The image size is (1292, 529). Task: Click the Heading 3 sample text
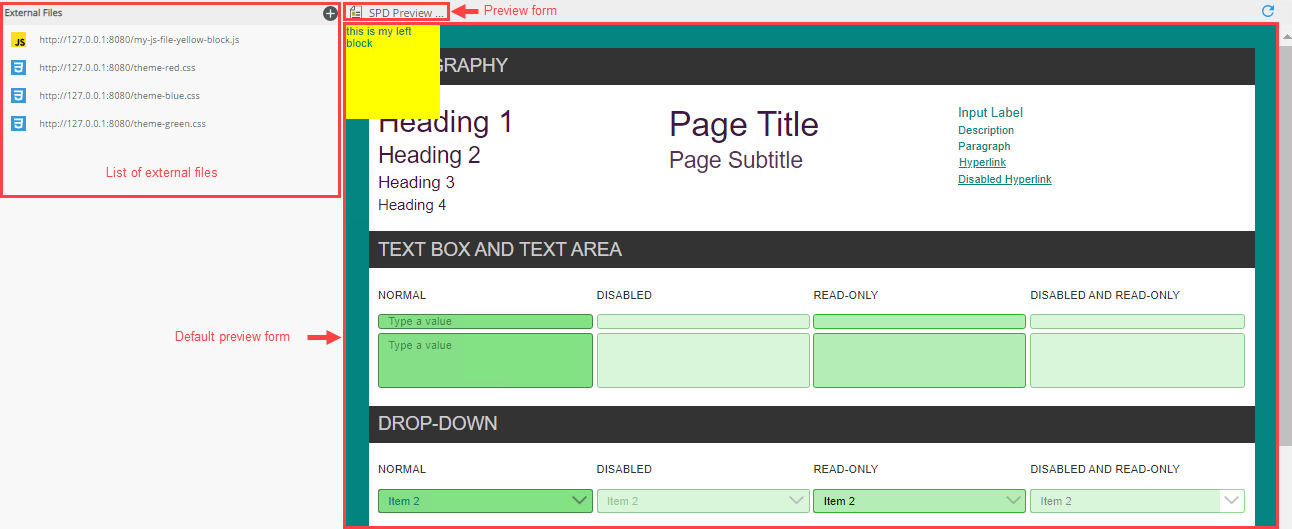[x=416, y=182]
